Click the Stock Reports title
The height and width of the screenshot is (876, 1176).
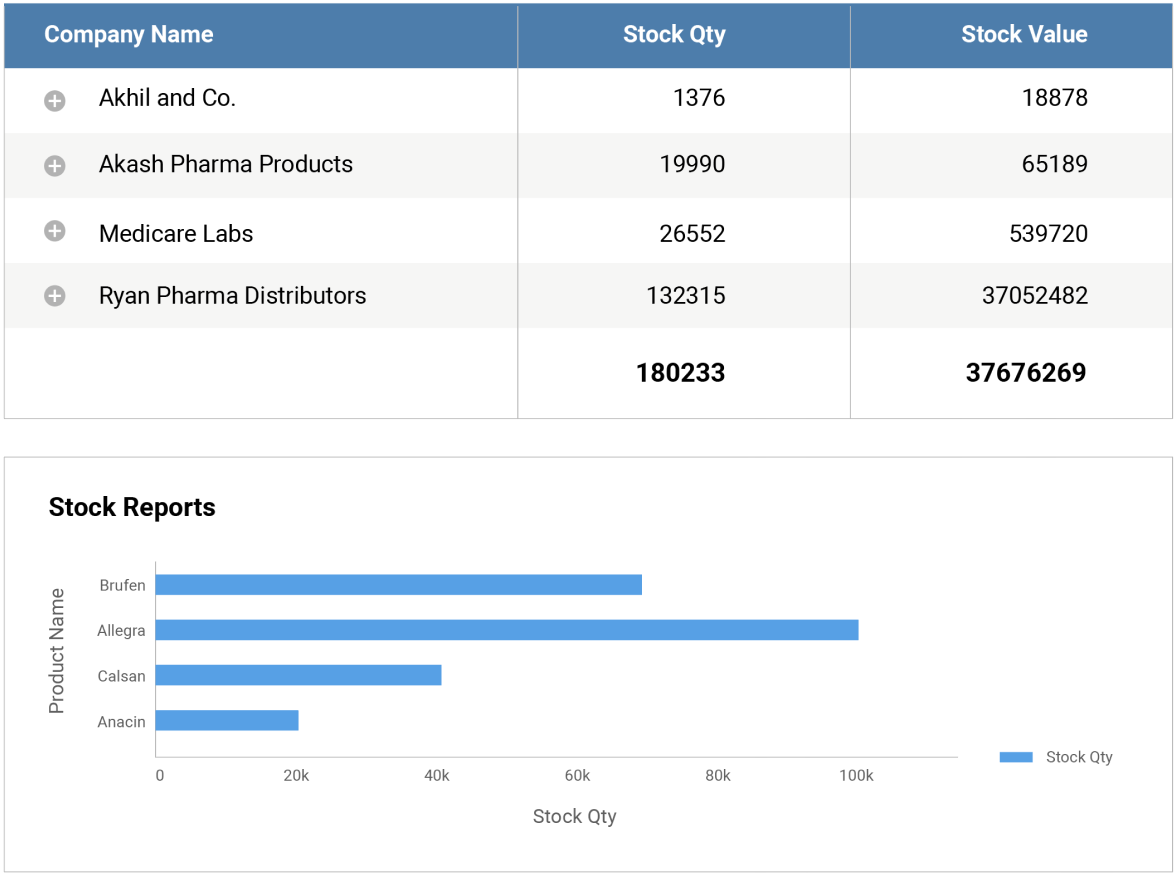coord(132,507)
